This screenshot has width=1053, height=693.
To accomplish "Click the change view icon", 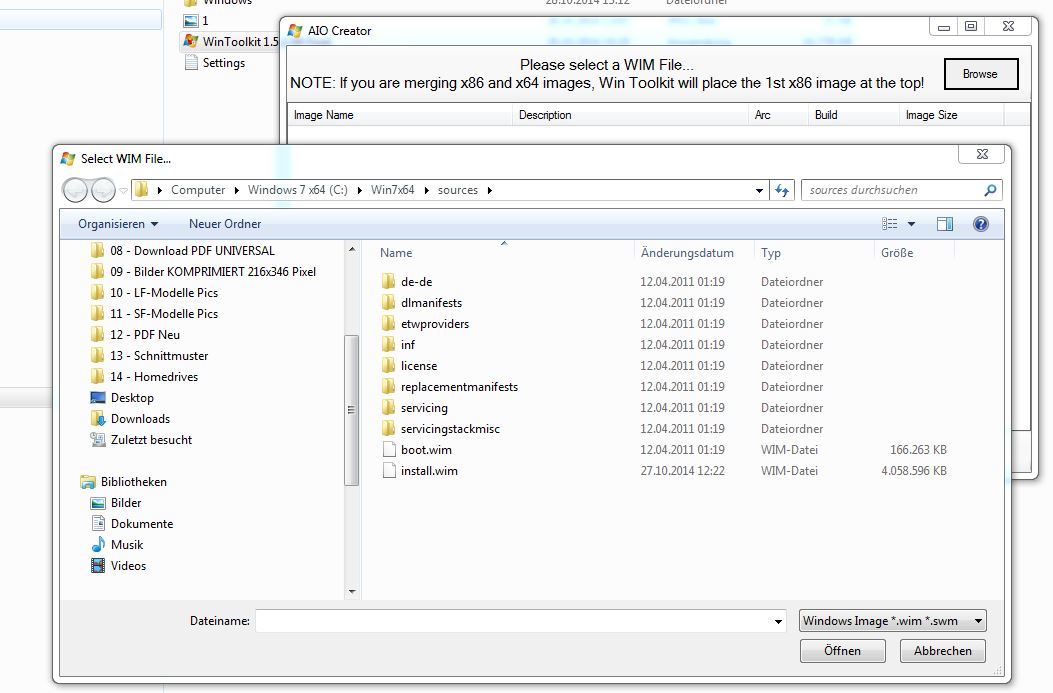I will (x=890, y=224).
